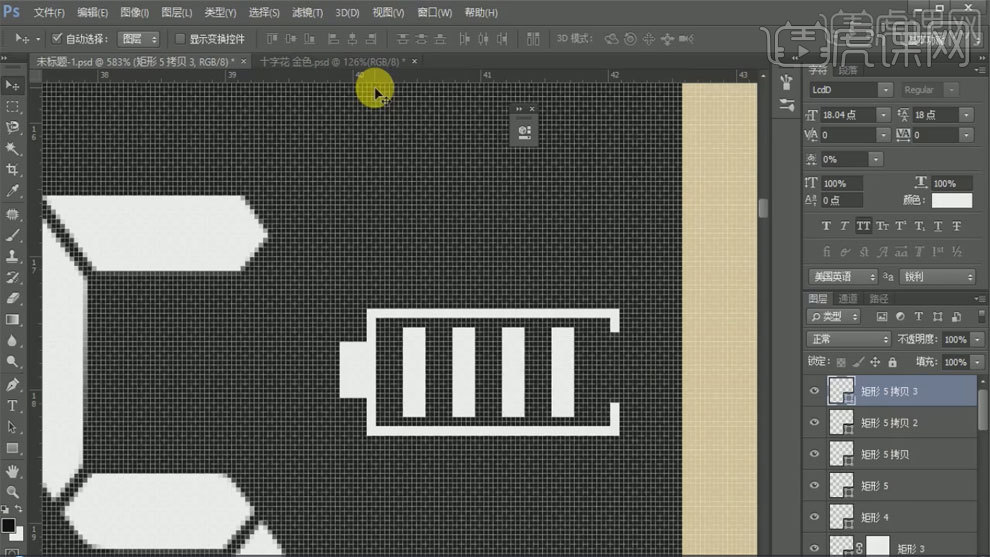
Task: Select the Path Selection tool
Action: click(x=12, y=427)
